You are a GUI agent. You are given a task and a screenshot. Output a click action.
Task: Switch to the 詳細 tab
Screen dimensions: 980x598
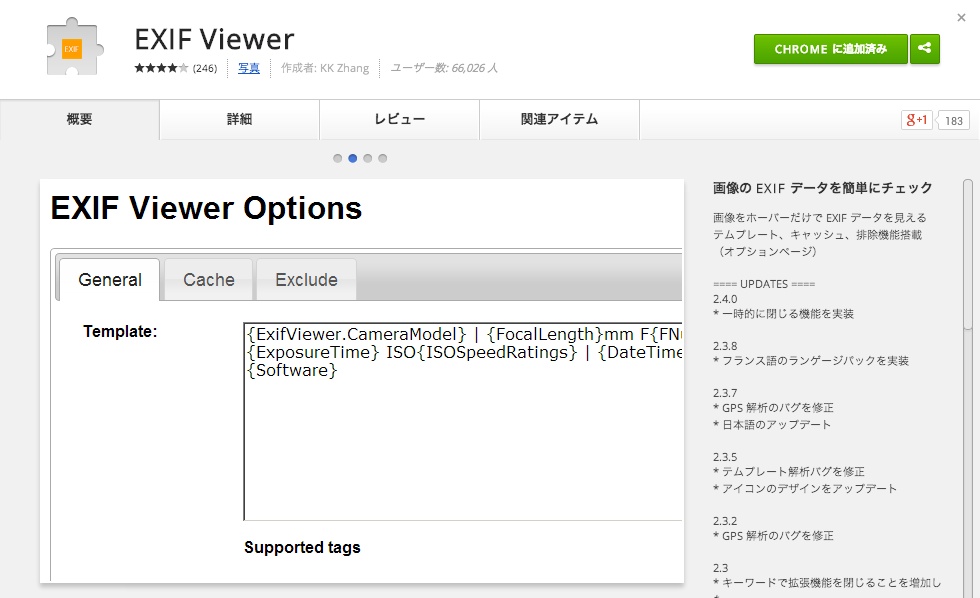tap(239, 119)
